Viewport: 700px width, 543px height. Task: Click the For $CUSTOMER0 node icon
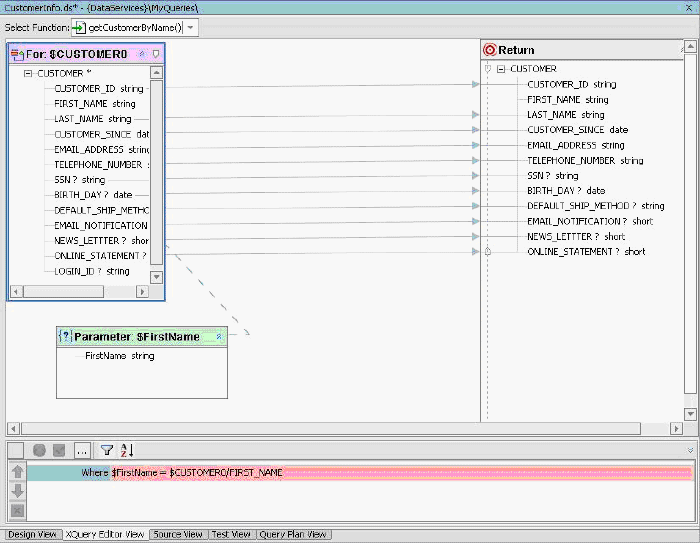[17, 54]
